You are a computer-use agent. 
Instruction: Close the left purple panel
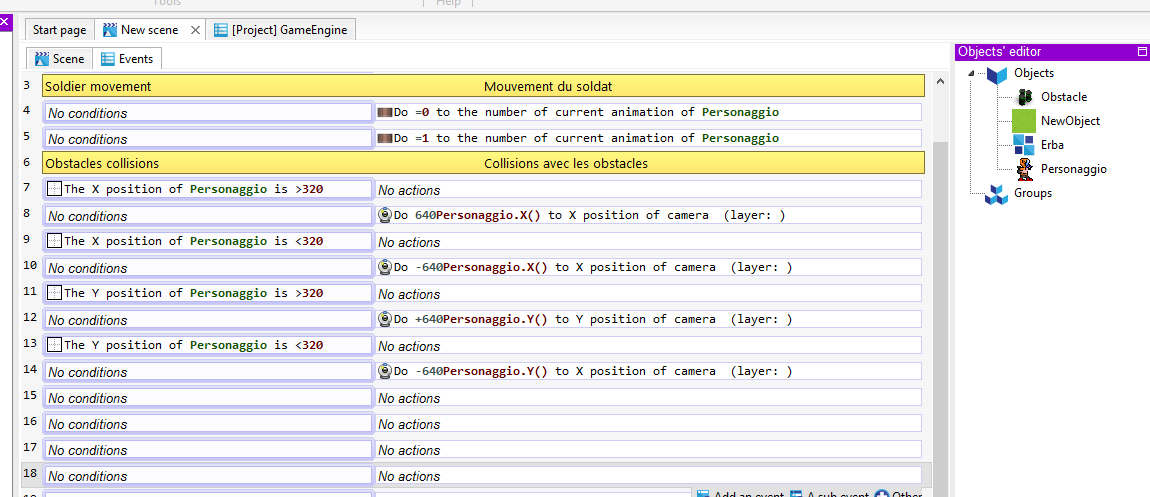pos(4,22)
